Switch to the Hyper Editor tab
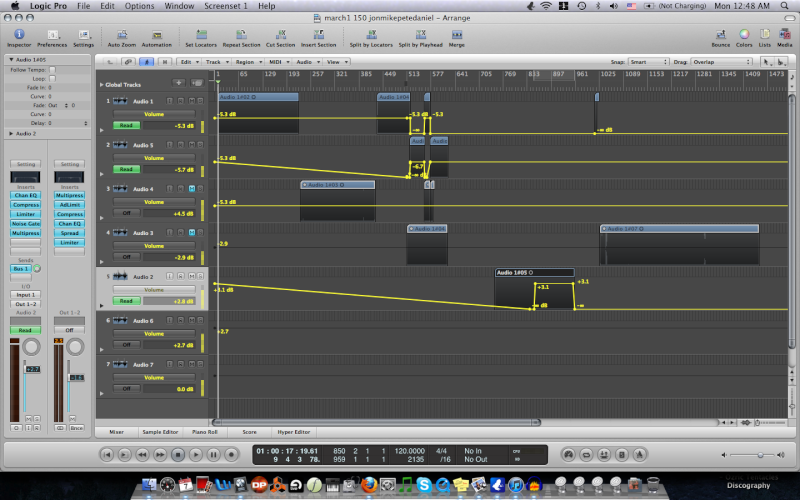Viewport: 800px width, 500px height. click(293, 432)
